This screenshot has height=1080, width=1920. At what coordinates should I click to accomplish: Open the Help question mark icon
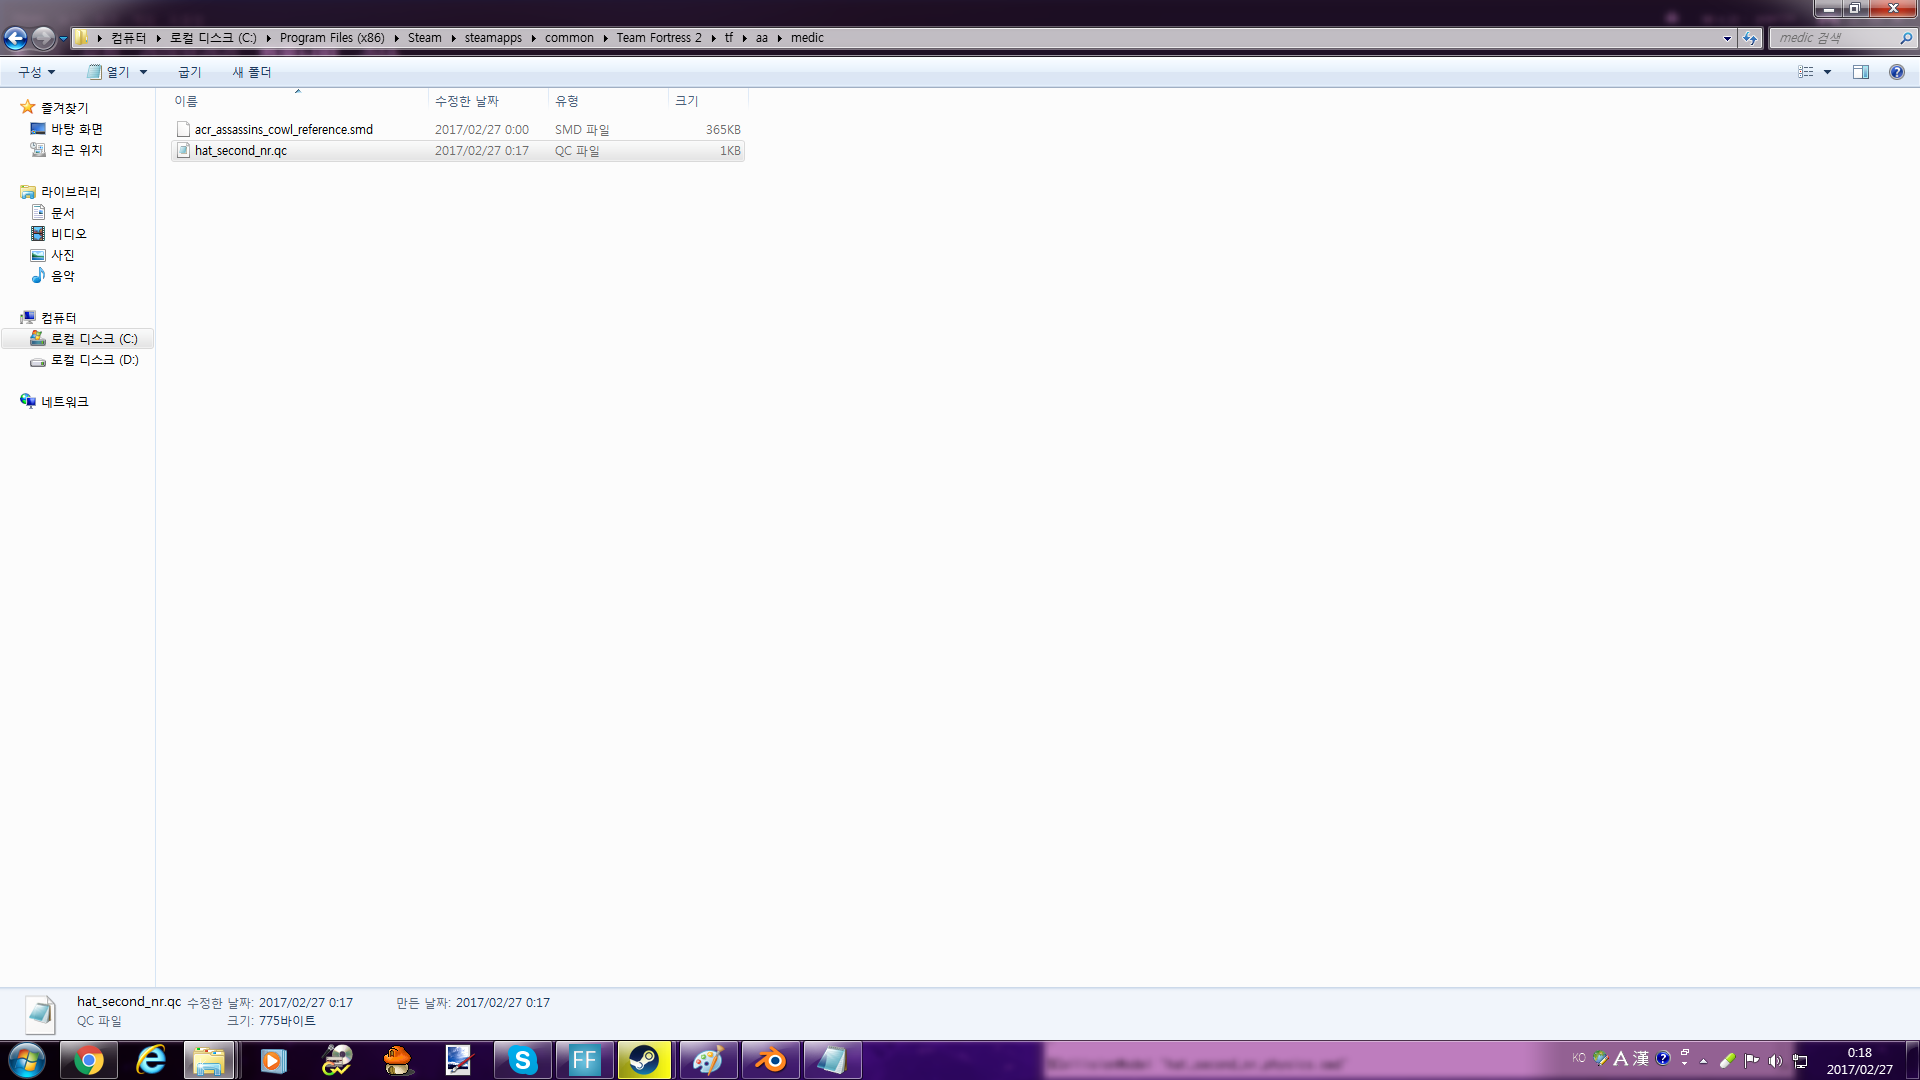click(1896, 72)
